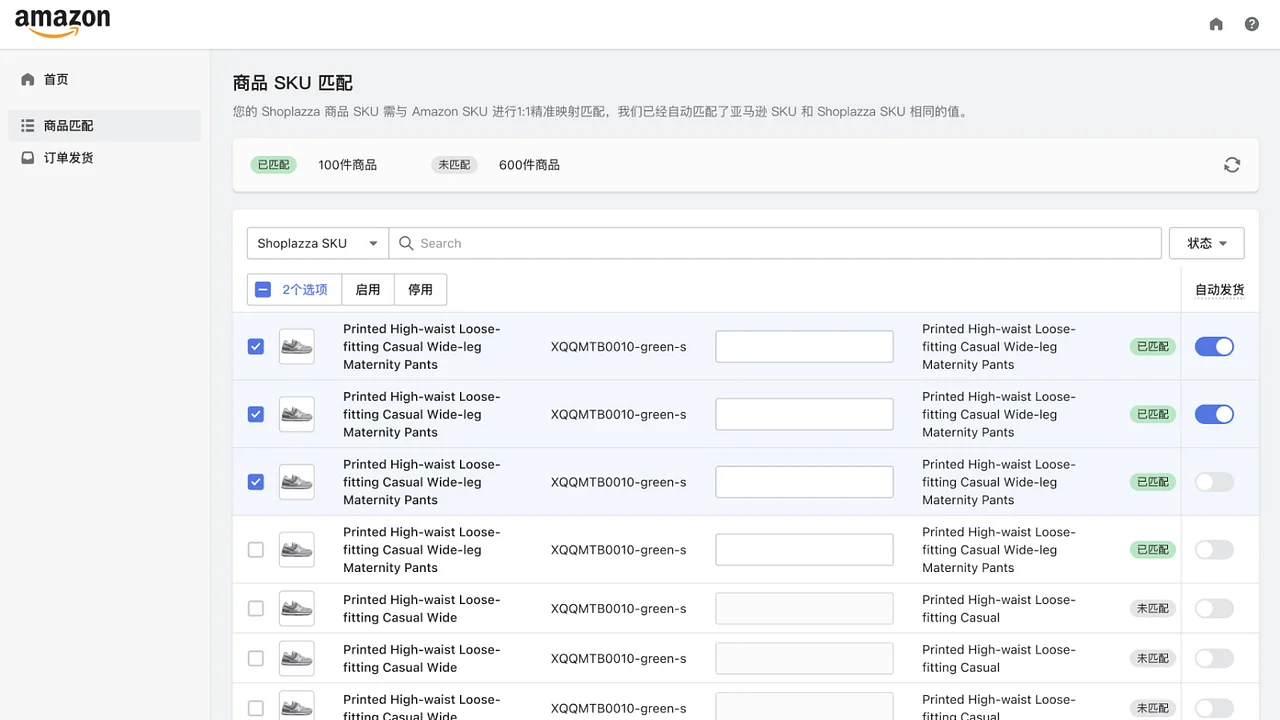The height and width of the screenshot is (720, 1280).
Task: Click third row's Amazon SKU input box
Action: pos(804,482)
